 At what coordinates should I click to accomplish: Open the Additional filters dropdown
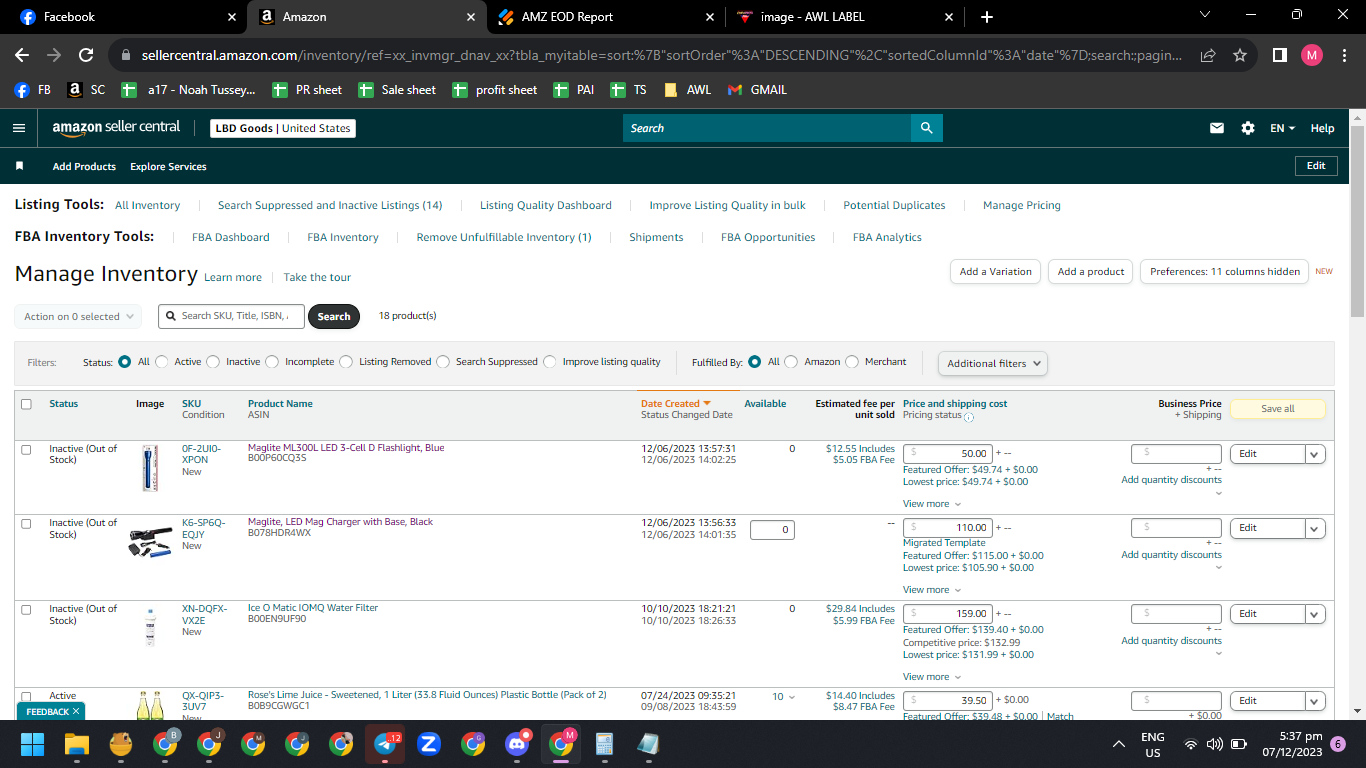(x=993, y=363)
